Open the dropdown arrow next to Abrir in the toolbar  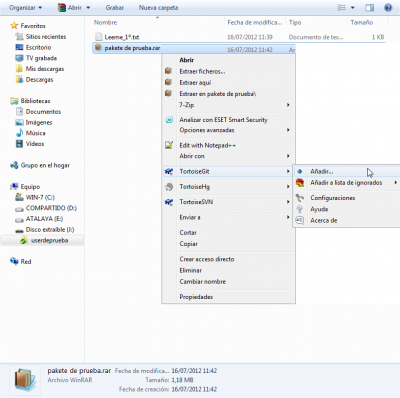tap(88, 7)
